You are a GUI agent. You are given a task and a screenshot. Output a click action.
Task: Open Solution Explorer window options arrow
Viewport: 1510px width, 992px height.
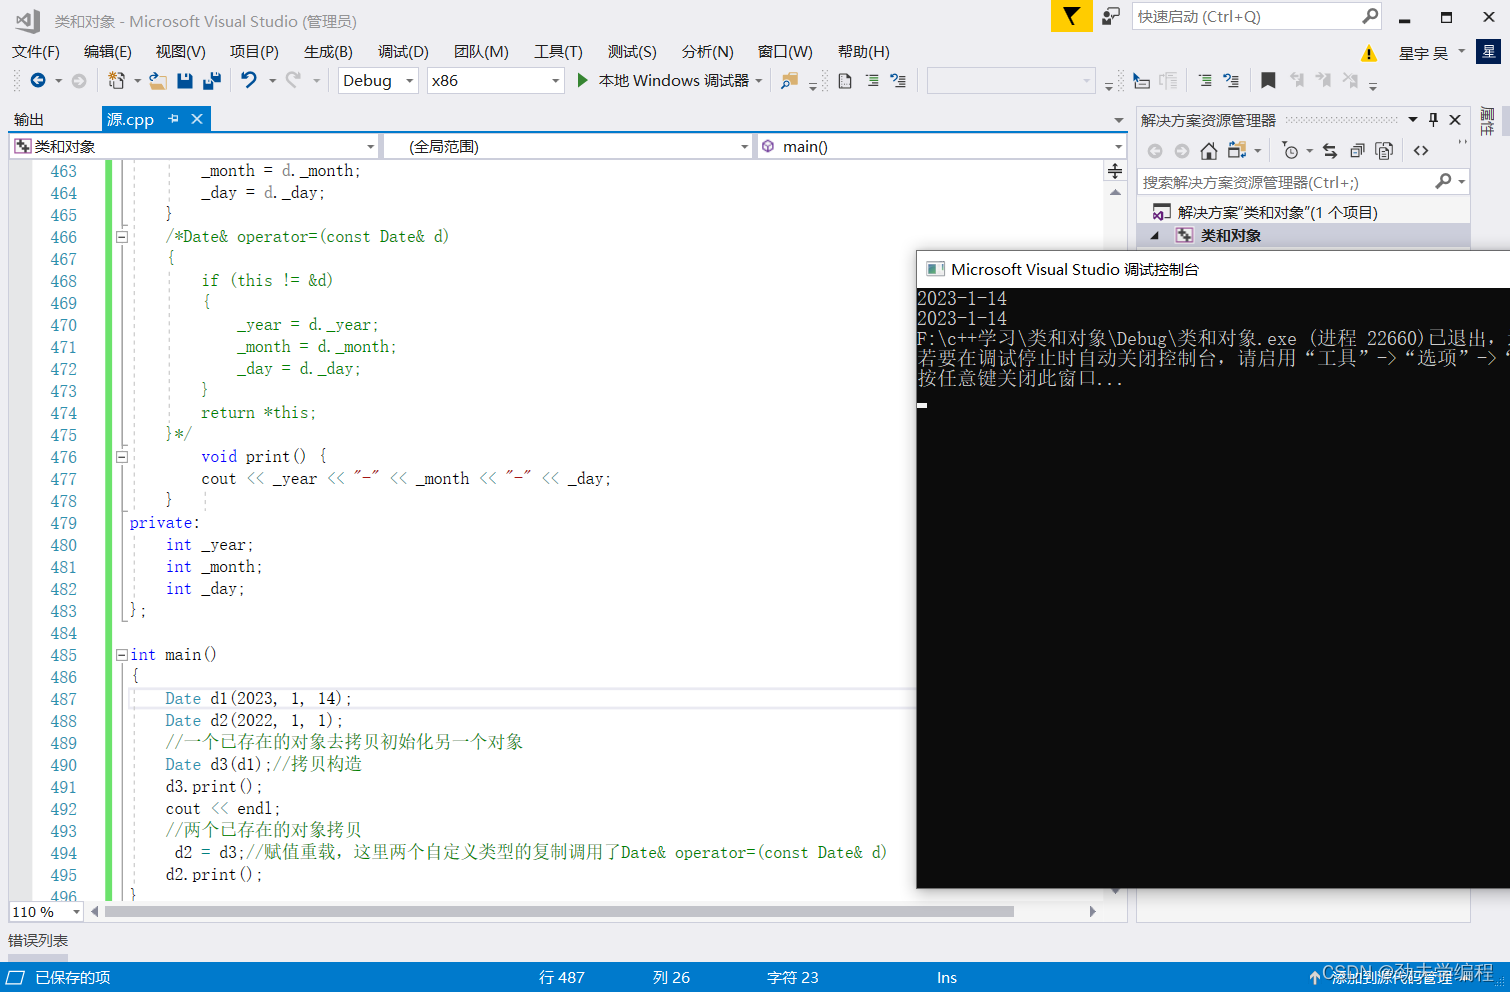1413,120
